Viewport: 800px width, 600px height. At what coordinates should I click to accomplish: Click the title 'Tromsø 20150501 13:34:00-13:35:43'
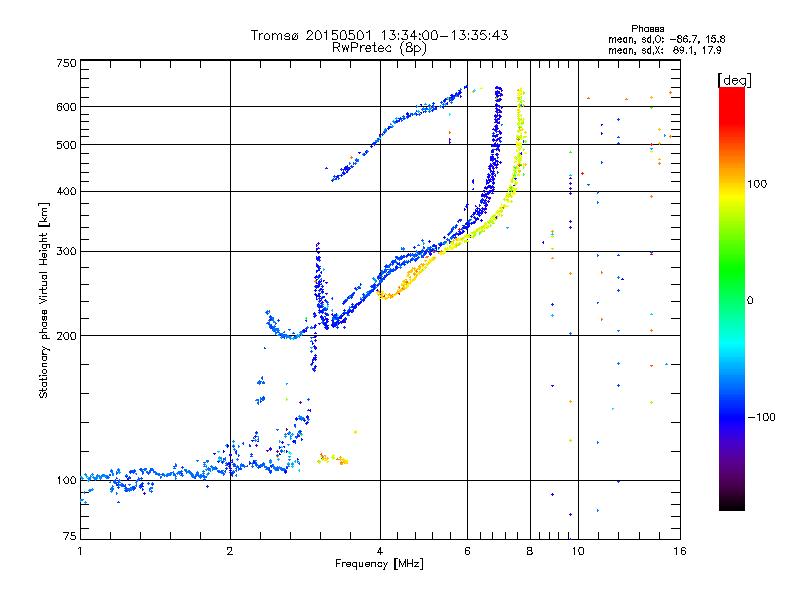(379, 35)
